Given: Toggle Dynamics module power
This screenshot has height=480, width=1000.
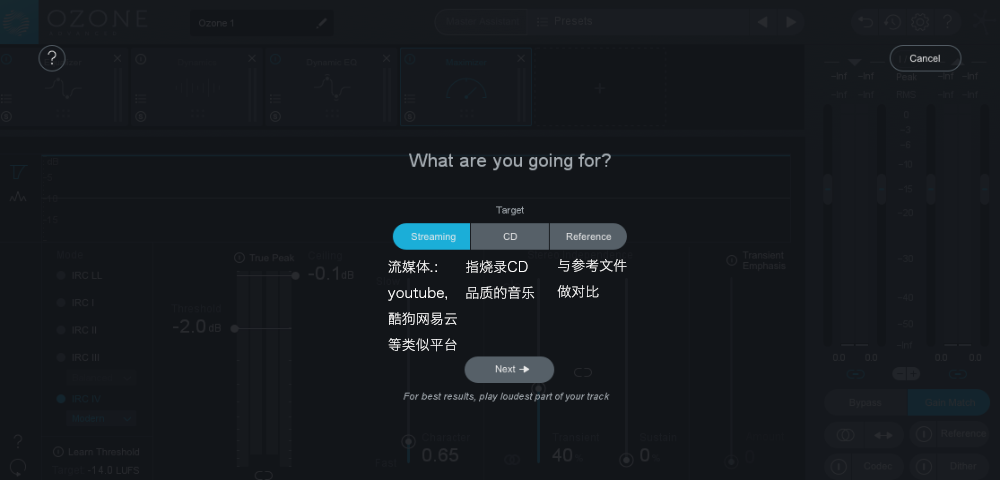Looking at the screenshot, I should 141,59.
